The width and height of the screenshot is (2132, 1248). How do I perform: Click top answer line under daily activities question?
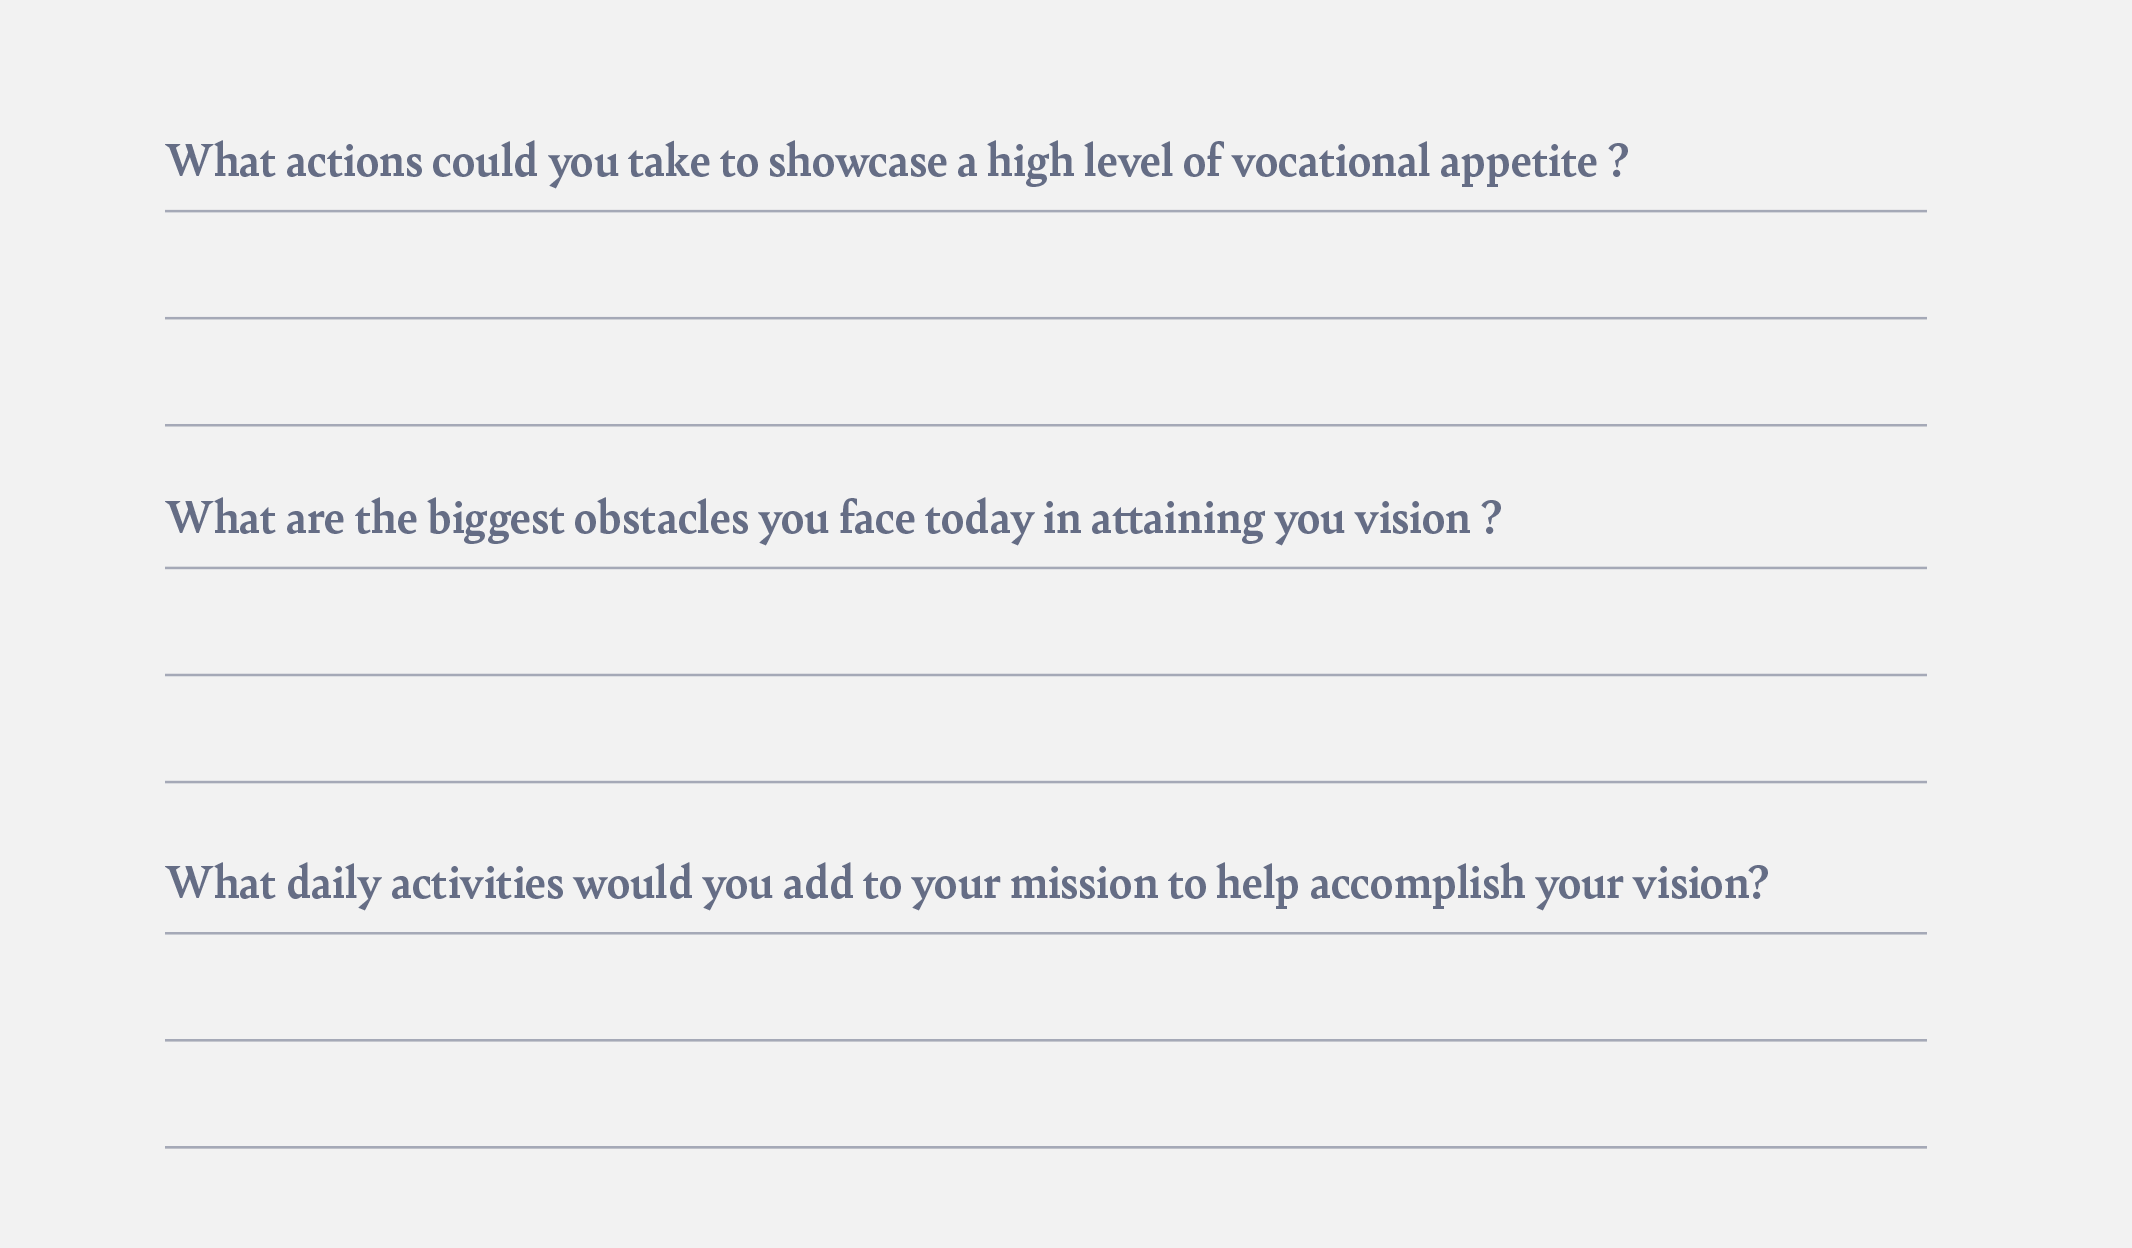(1046, 933)
